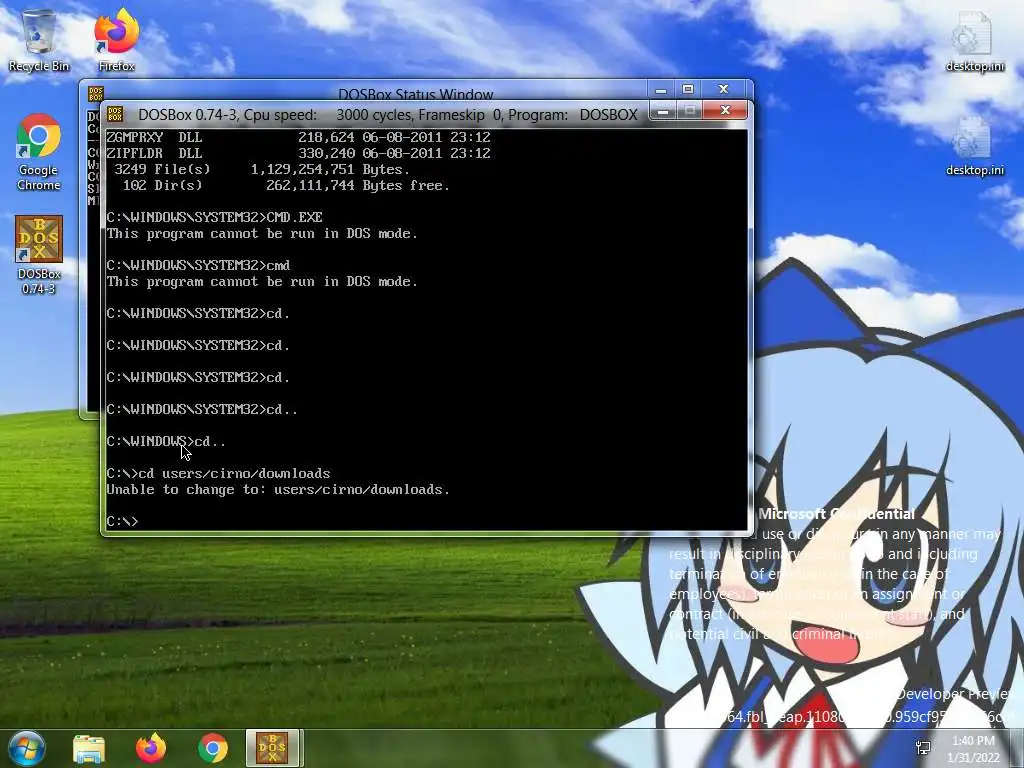The width and height of the screenshot is (1024, 768).
Task: Click the 102 Dir(s) bytes free line
Action: (286, 185)
